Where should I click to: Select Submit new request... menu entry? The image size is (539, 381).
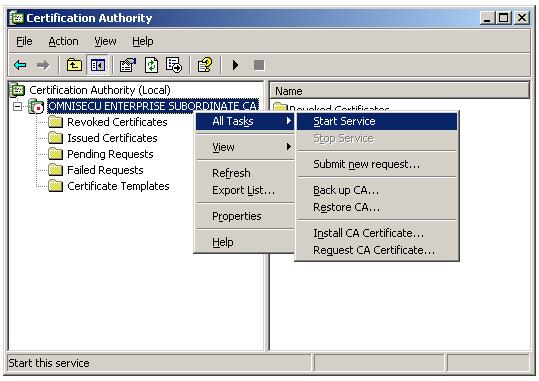click(x=377, y=164)
